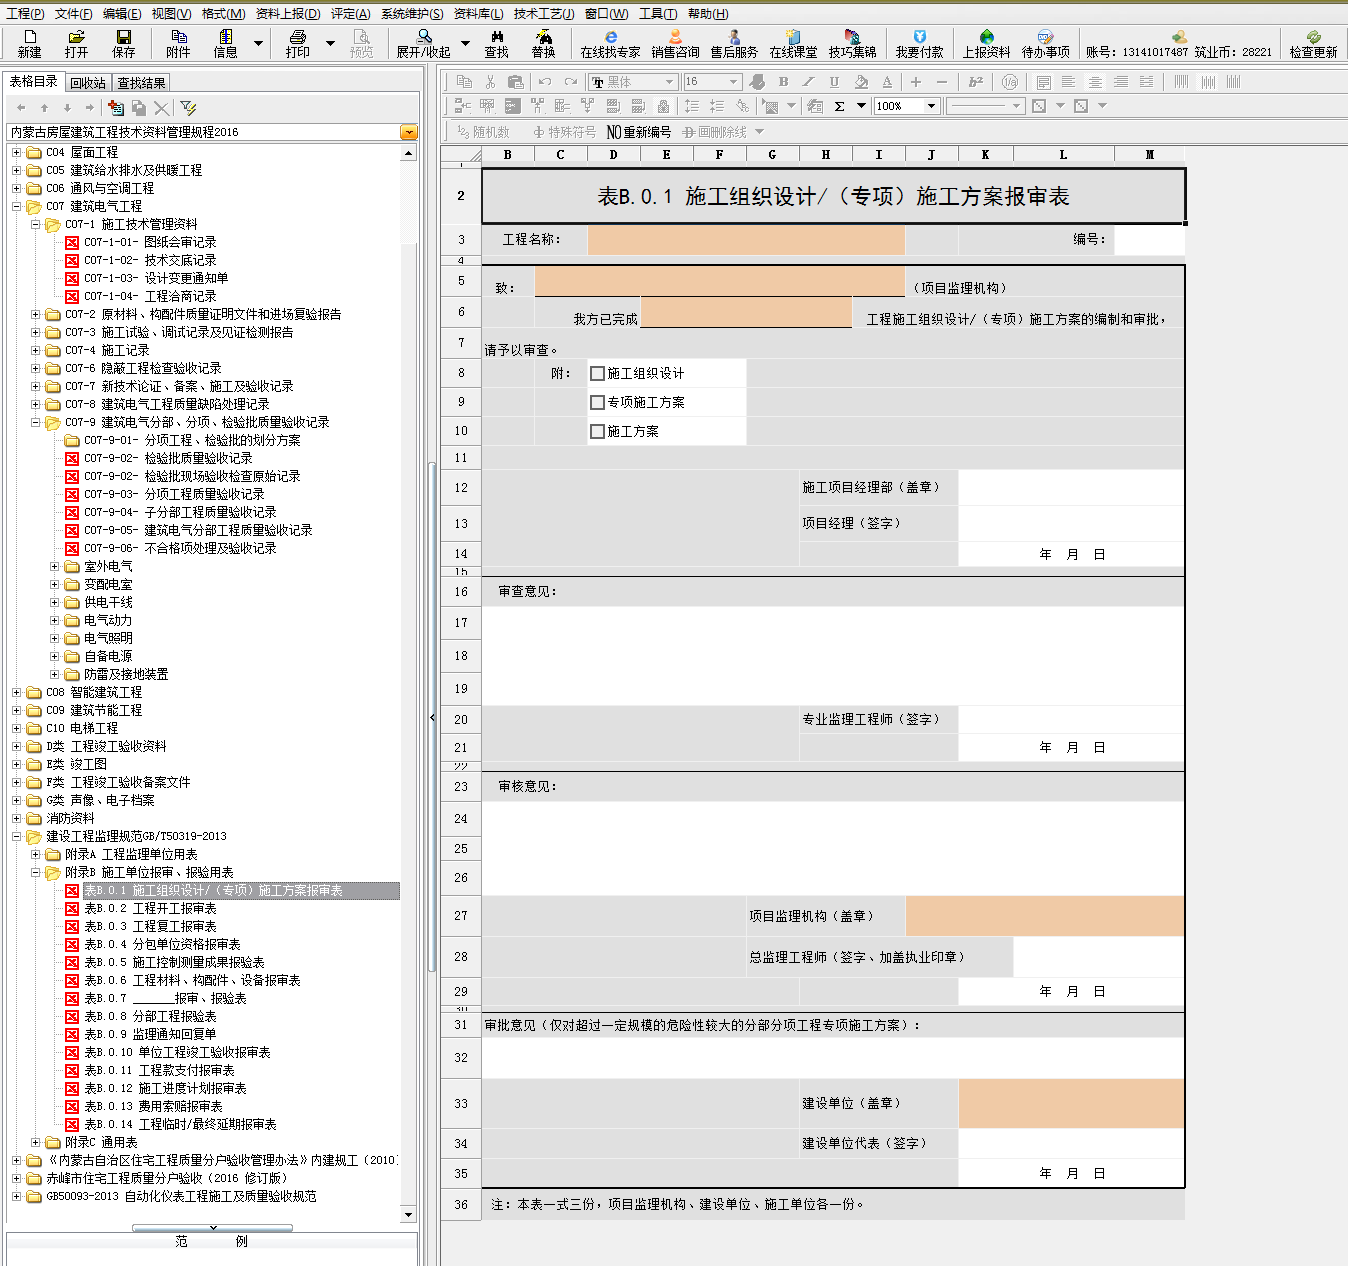Expand the C08 智能建筑工程 tree node

16,692
